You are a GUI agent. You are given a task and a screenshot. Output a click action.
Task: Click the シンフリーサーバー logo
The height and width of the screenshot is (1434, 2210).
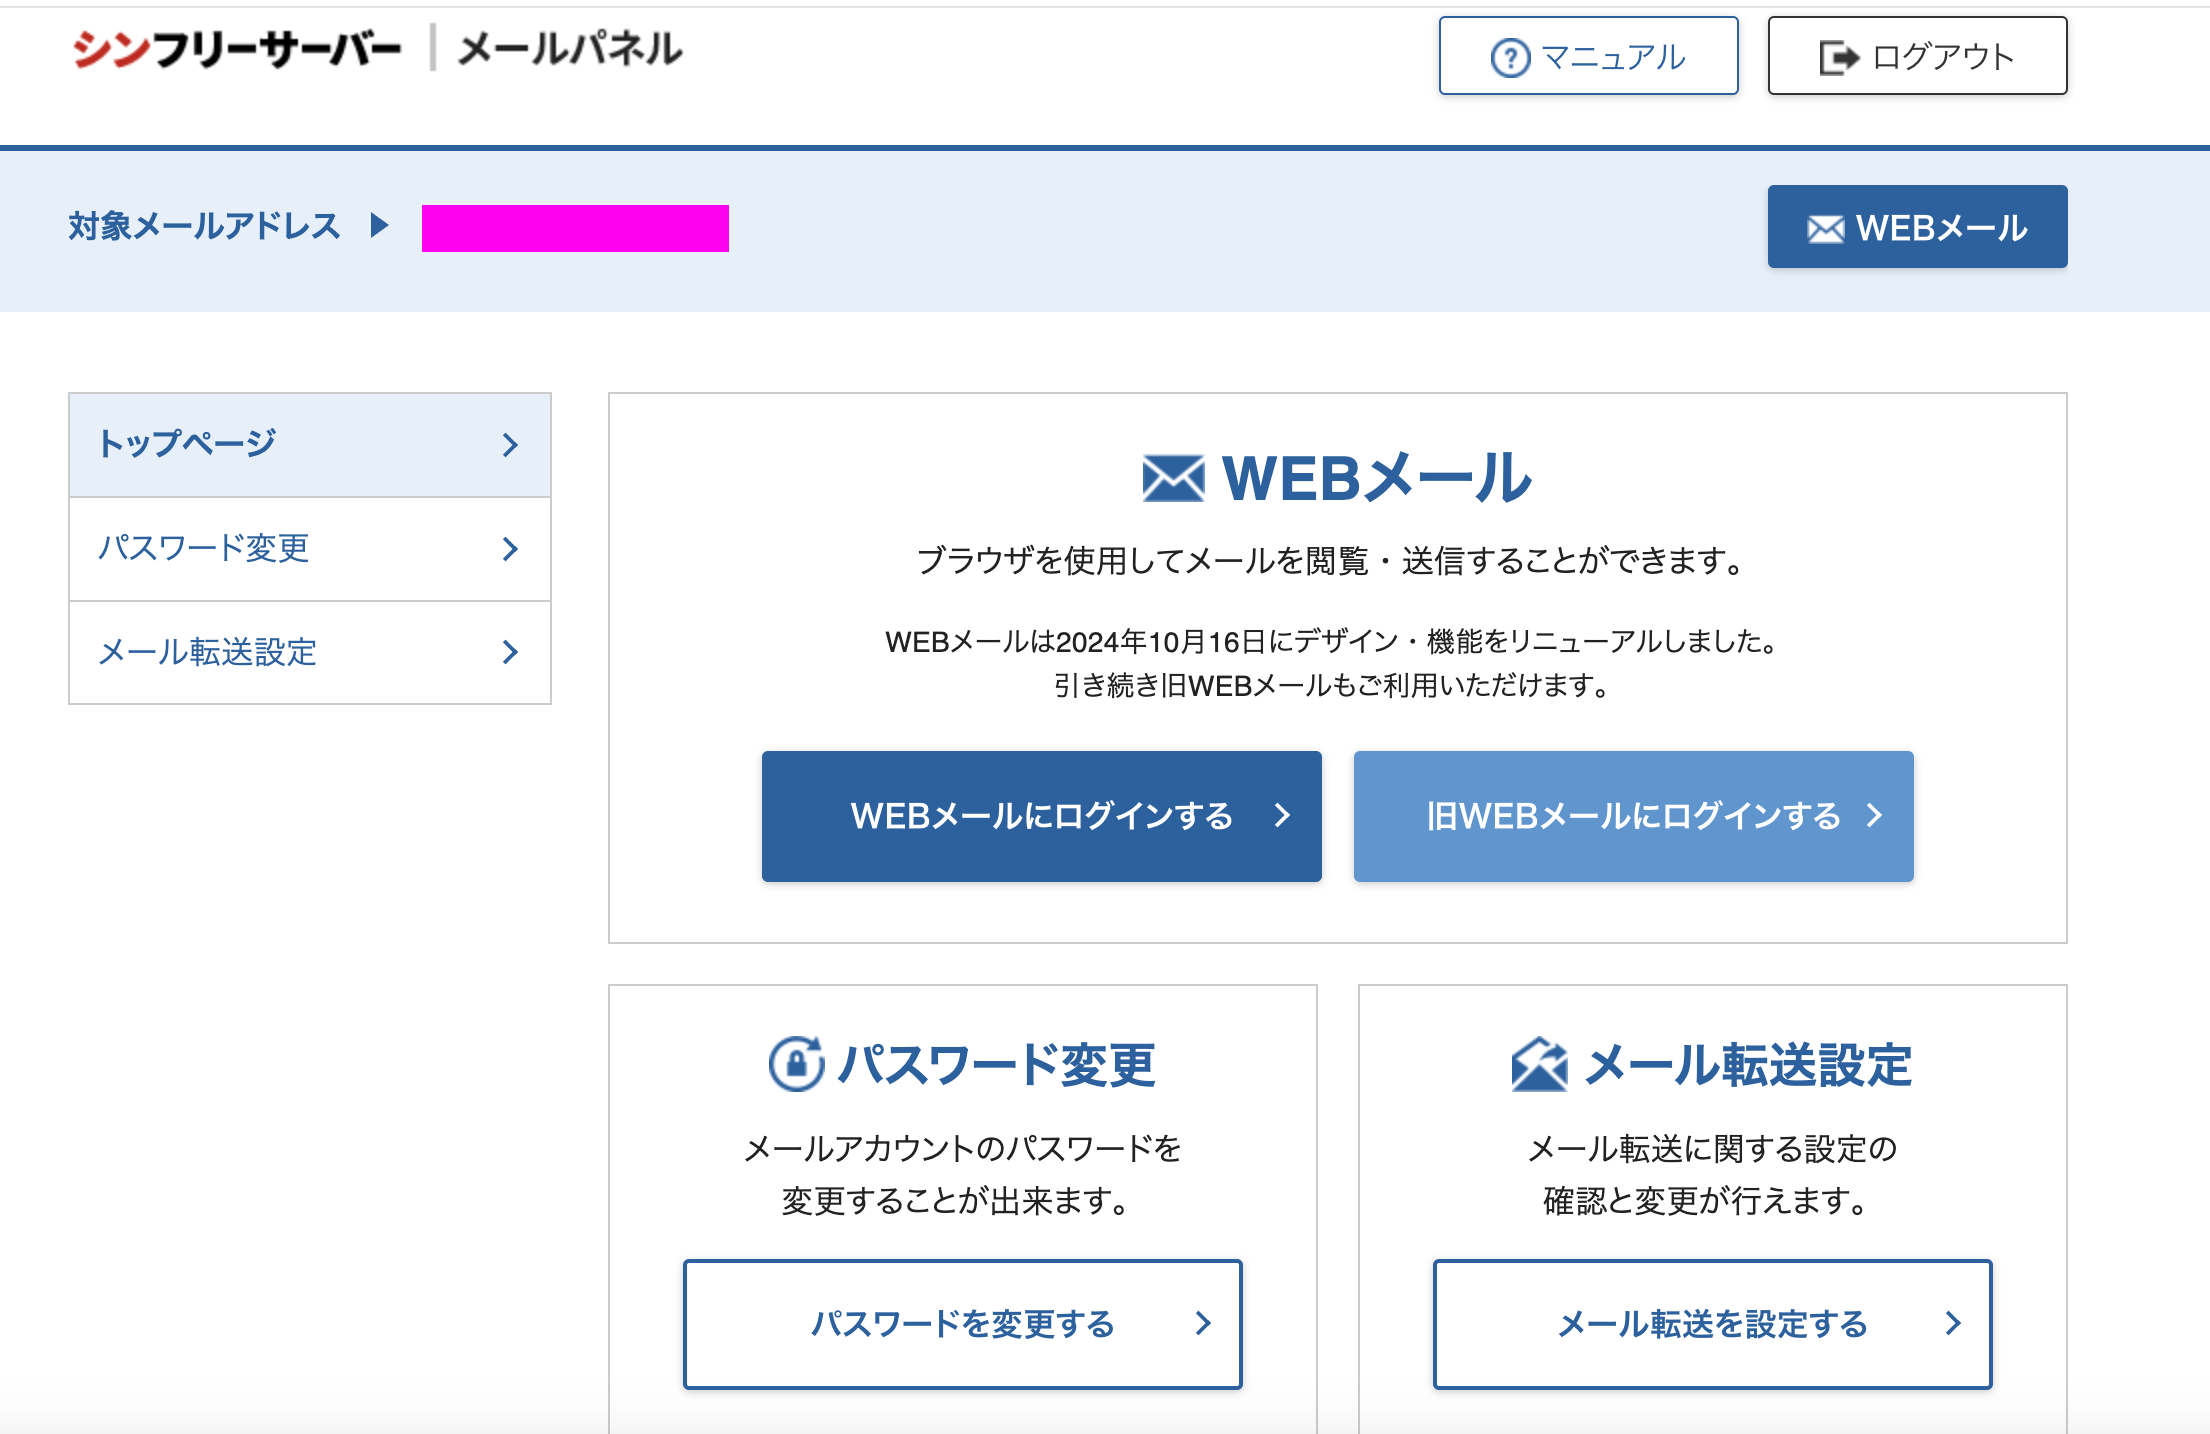pos(237,49)
